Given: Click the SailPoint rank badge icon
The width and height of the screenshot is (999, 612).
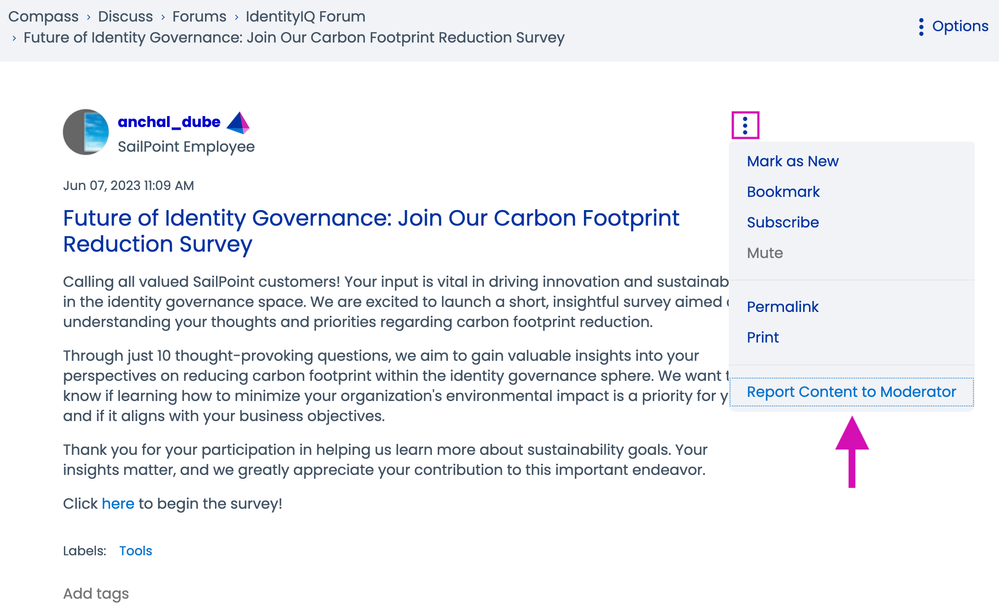Looking at the screenshot, I should [238, 123].
